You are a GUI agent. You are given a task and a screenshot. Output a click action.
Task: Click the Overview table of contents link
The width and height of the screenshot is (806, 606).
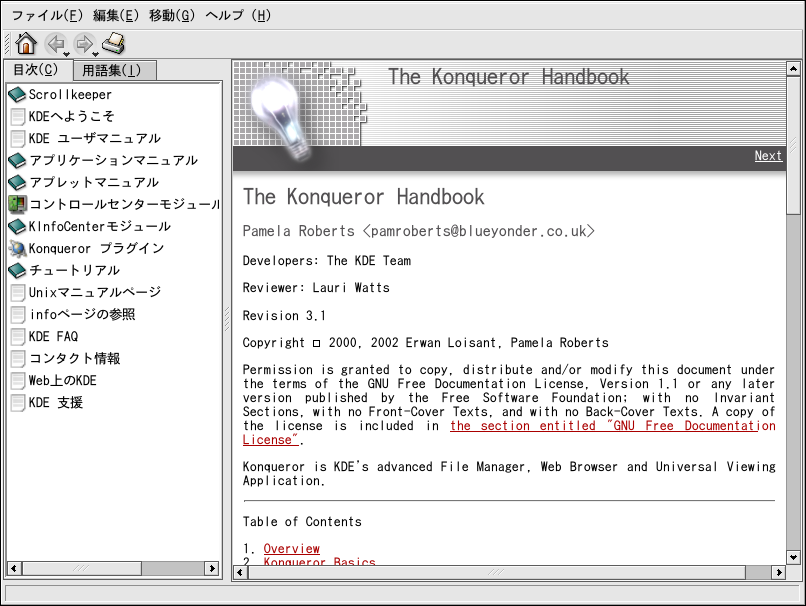(291, 548)
